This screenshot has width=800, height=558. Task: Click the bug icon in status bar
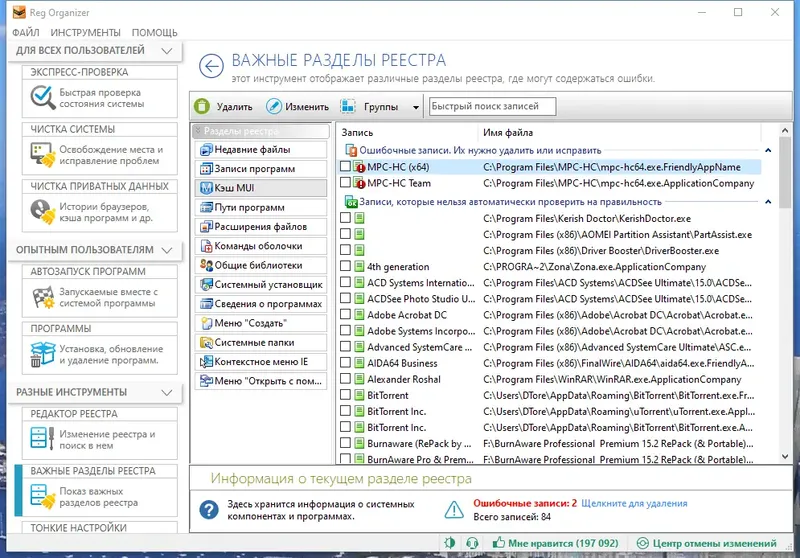tap(449, 543)
